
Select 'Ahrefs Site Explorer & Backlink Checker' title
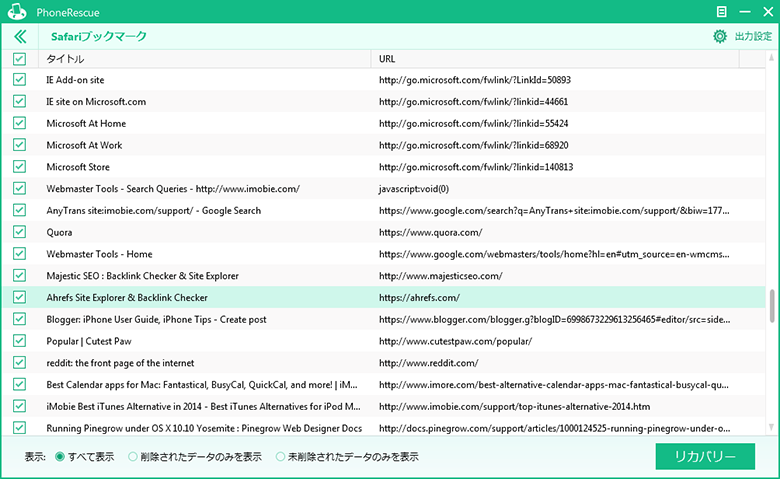[127, 297]
